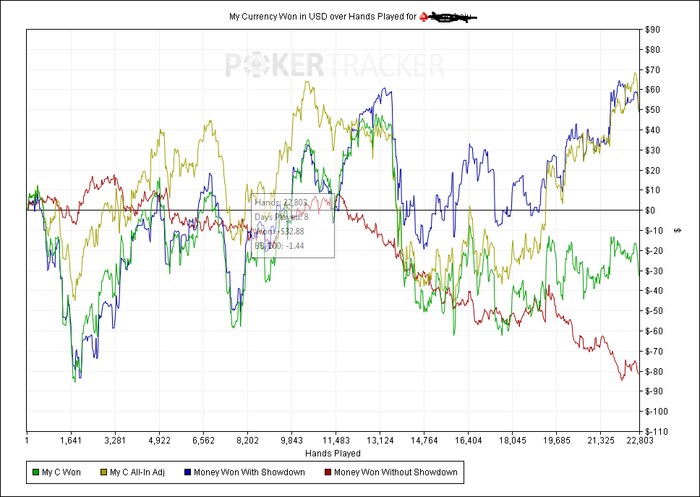Click the '16,404' x-axis tick label

[468, 441]
